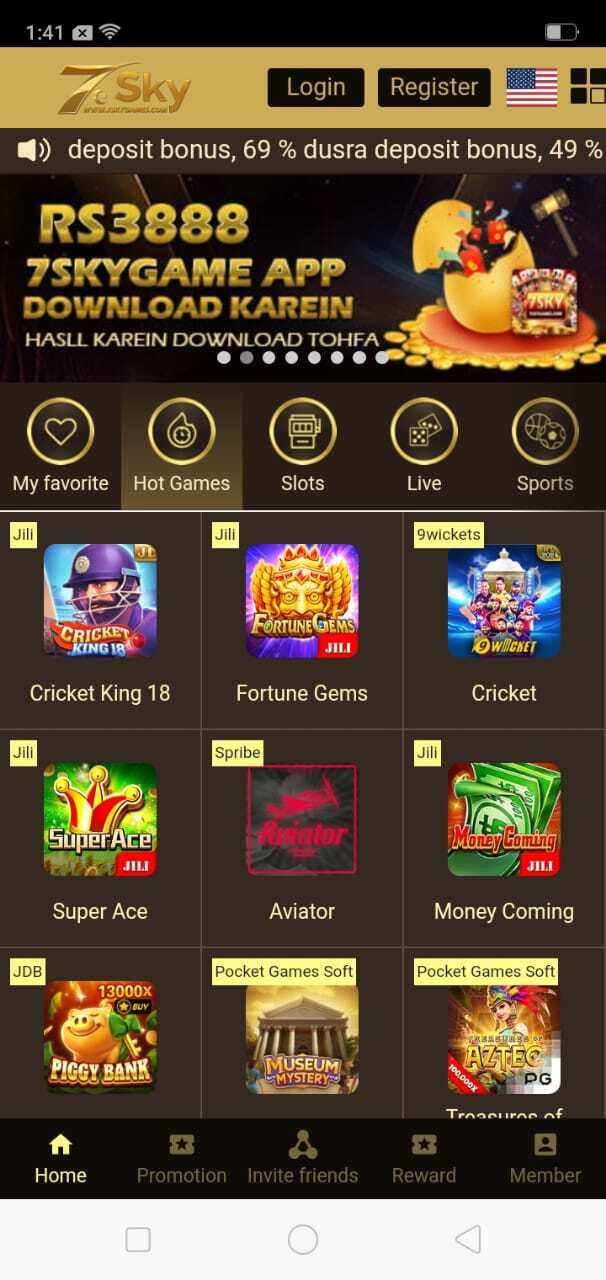Select the Hot Games flame icon

181,432
